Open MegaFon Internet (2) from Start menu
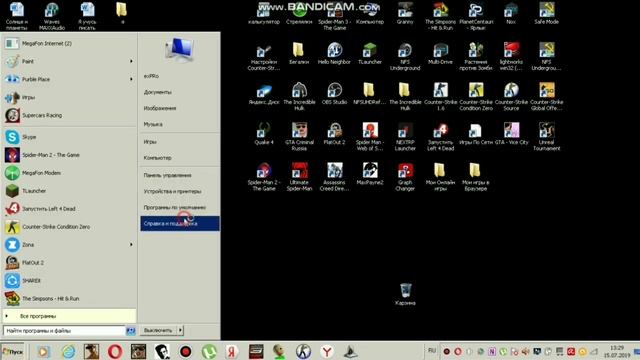This screenshot has height=360, width=640. tap(69, 44)
